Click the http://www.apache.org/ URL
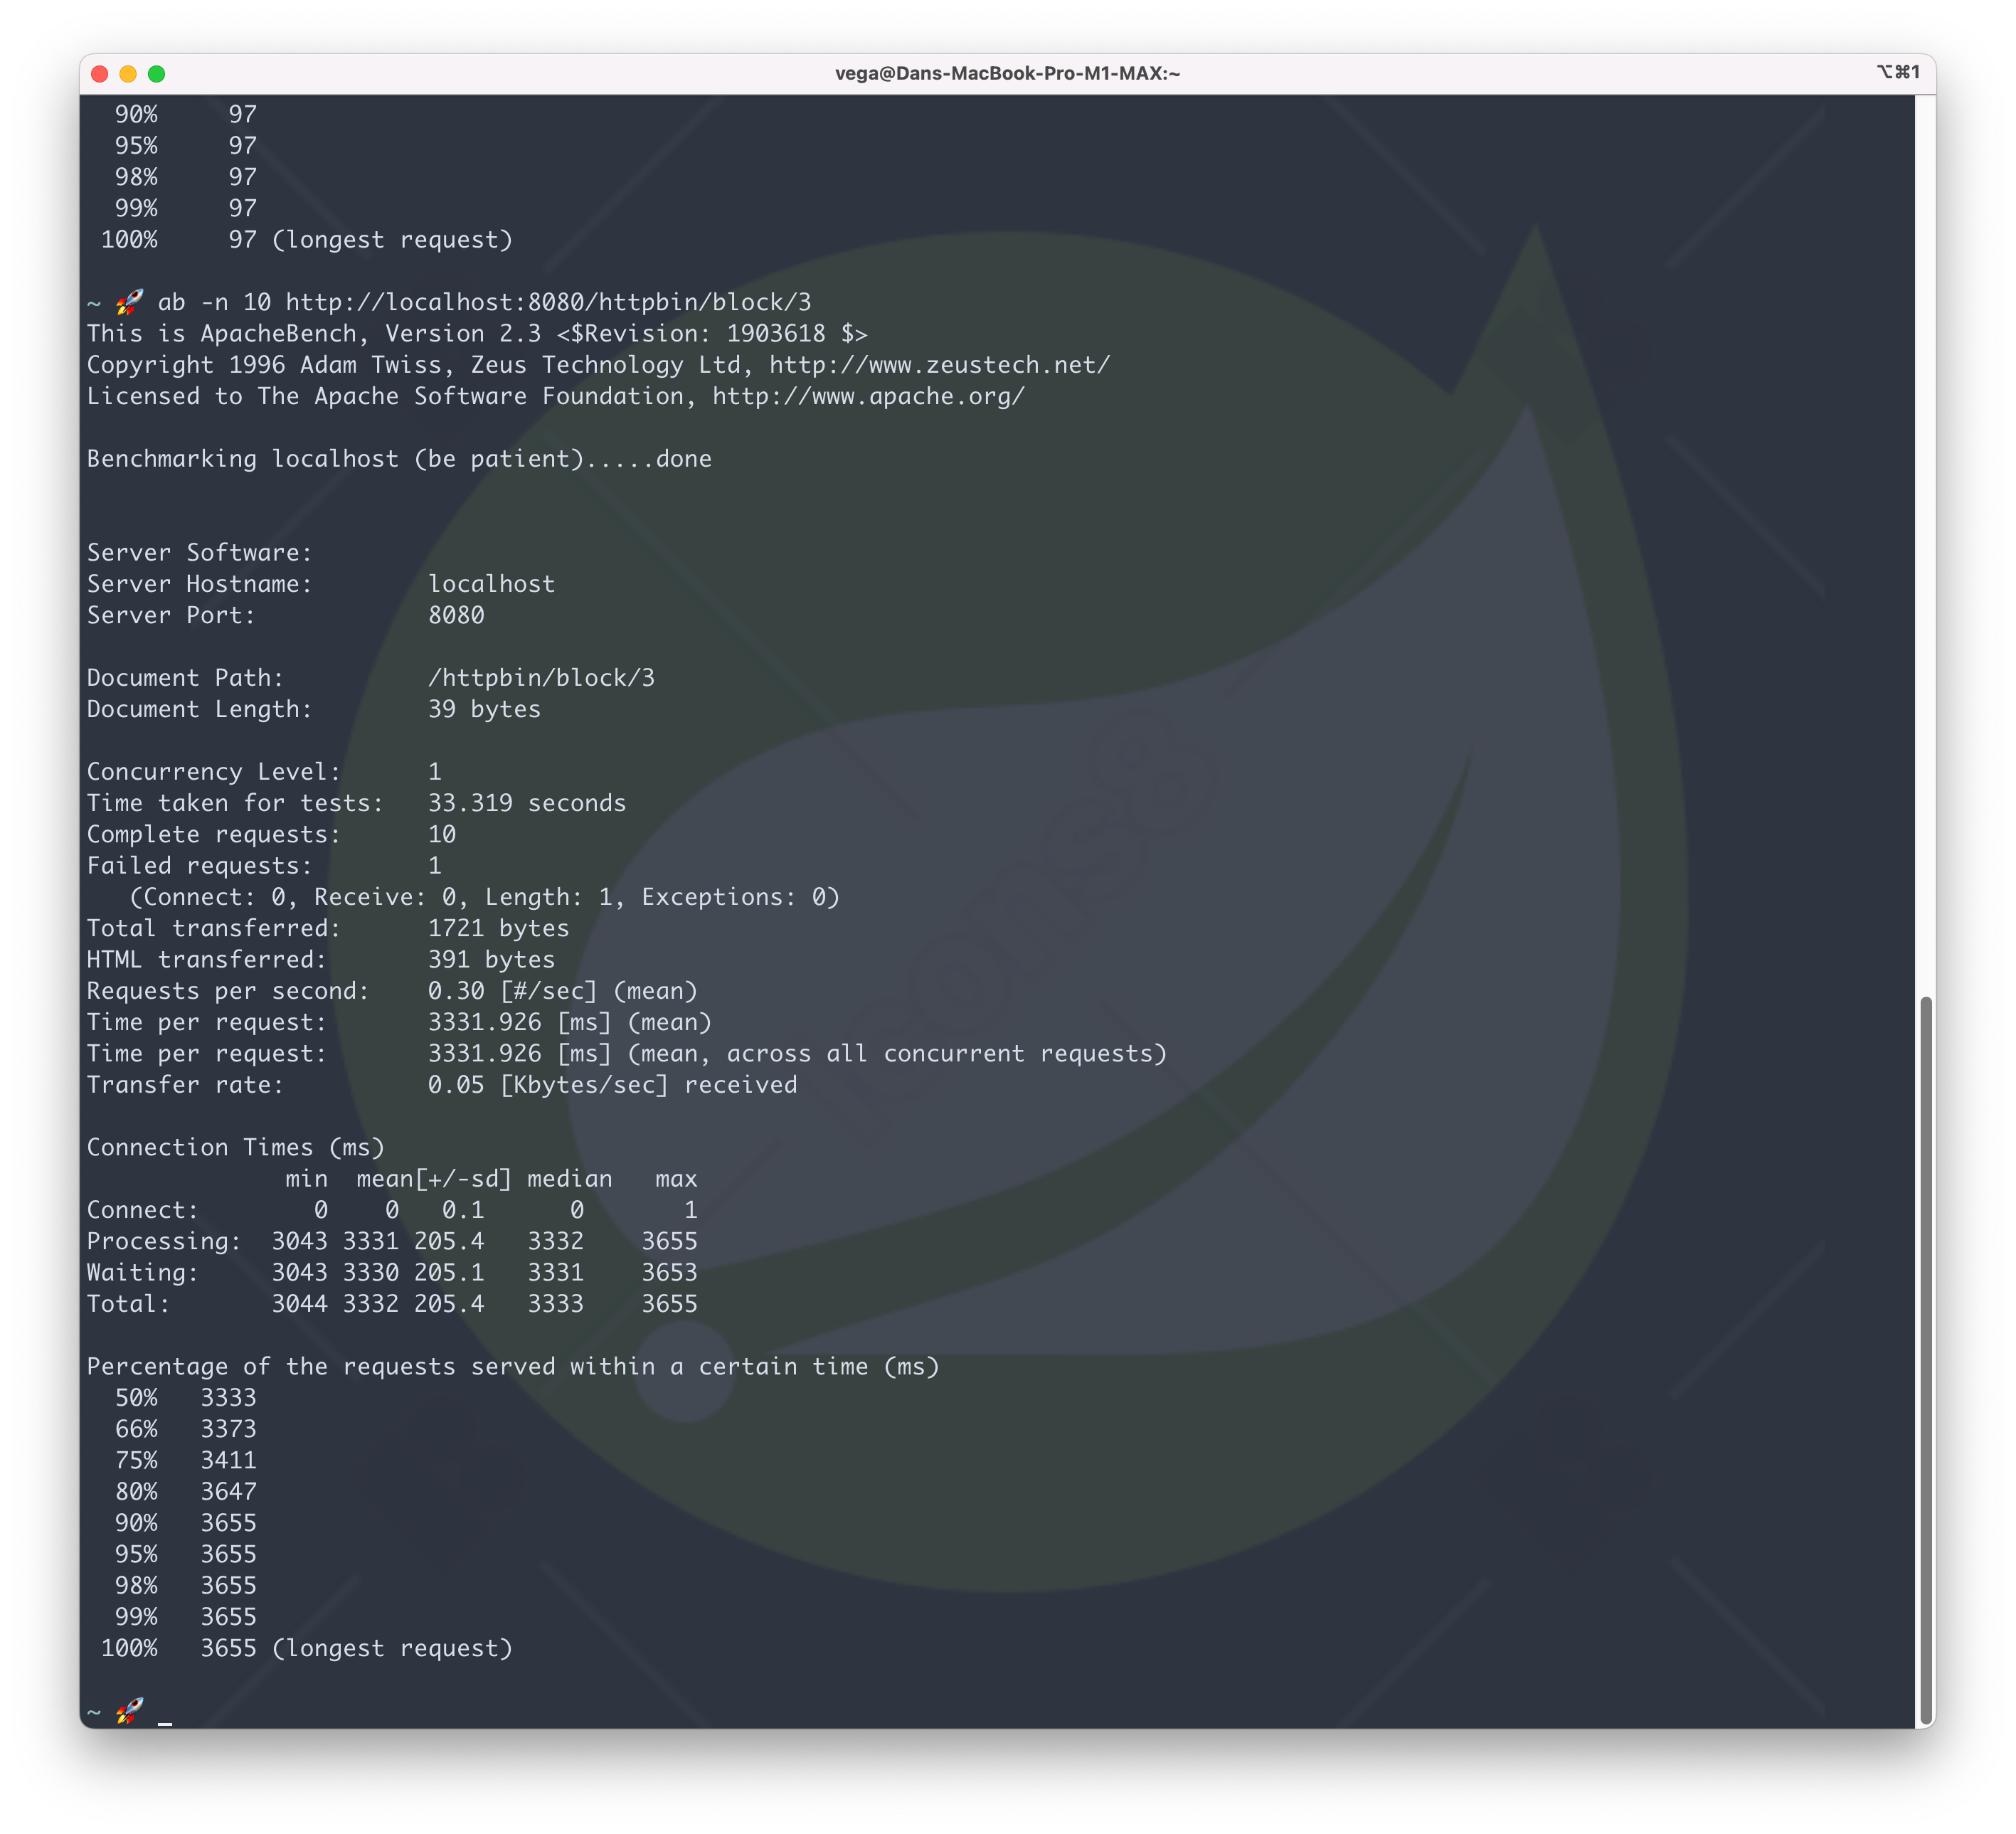The image size is (2016, 1834). [868, 396]
